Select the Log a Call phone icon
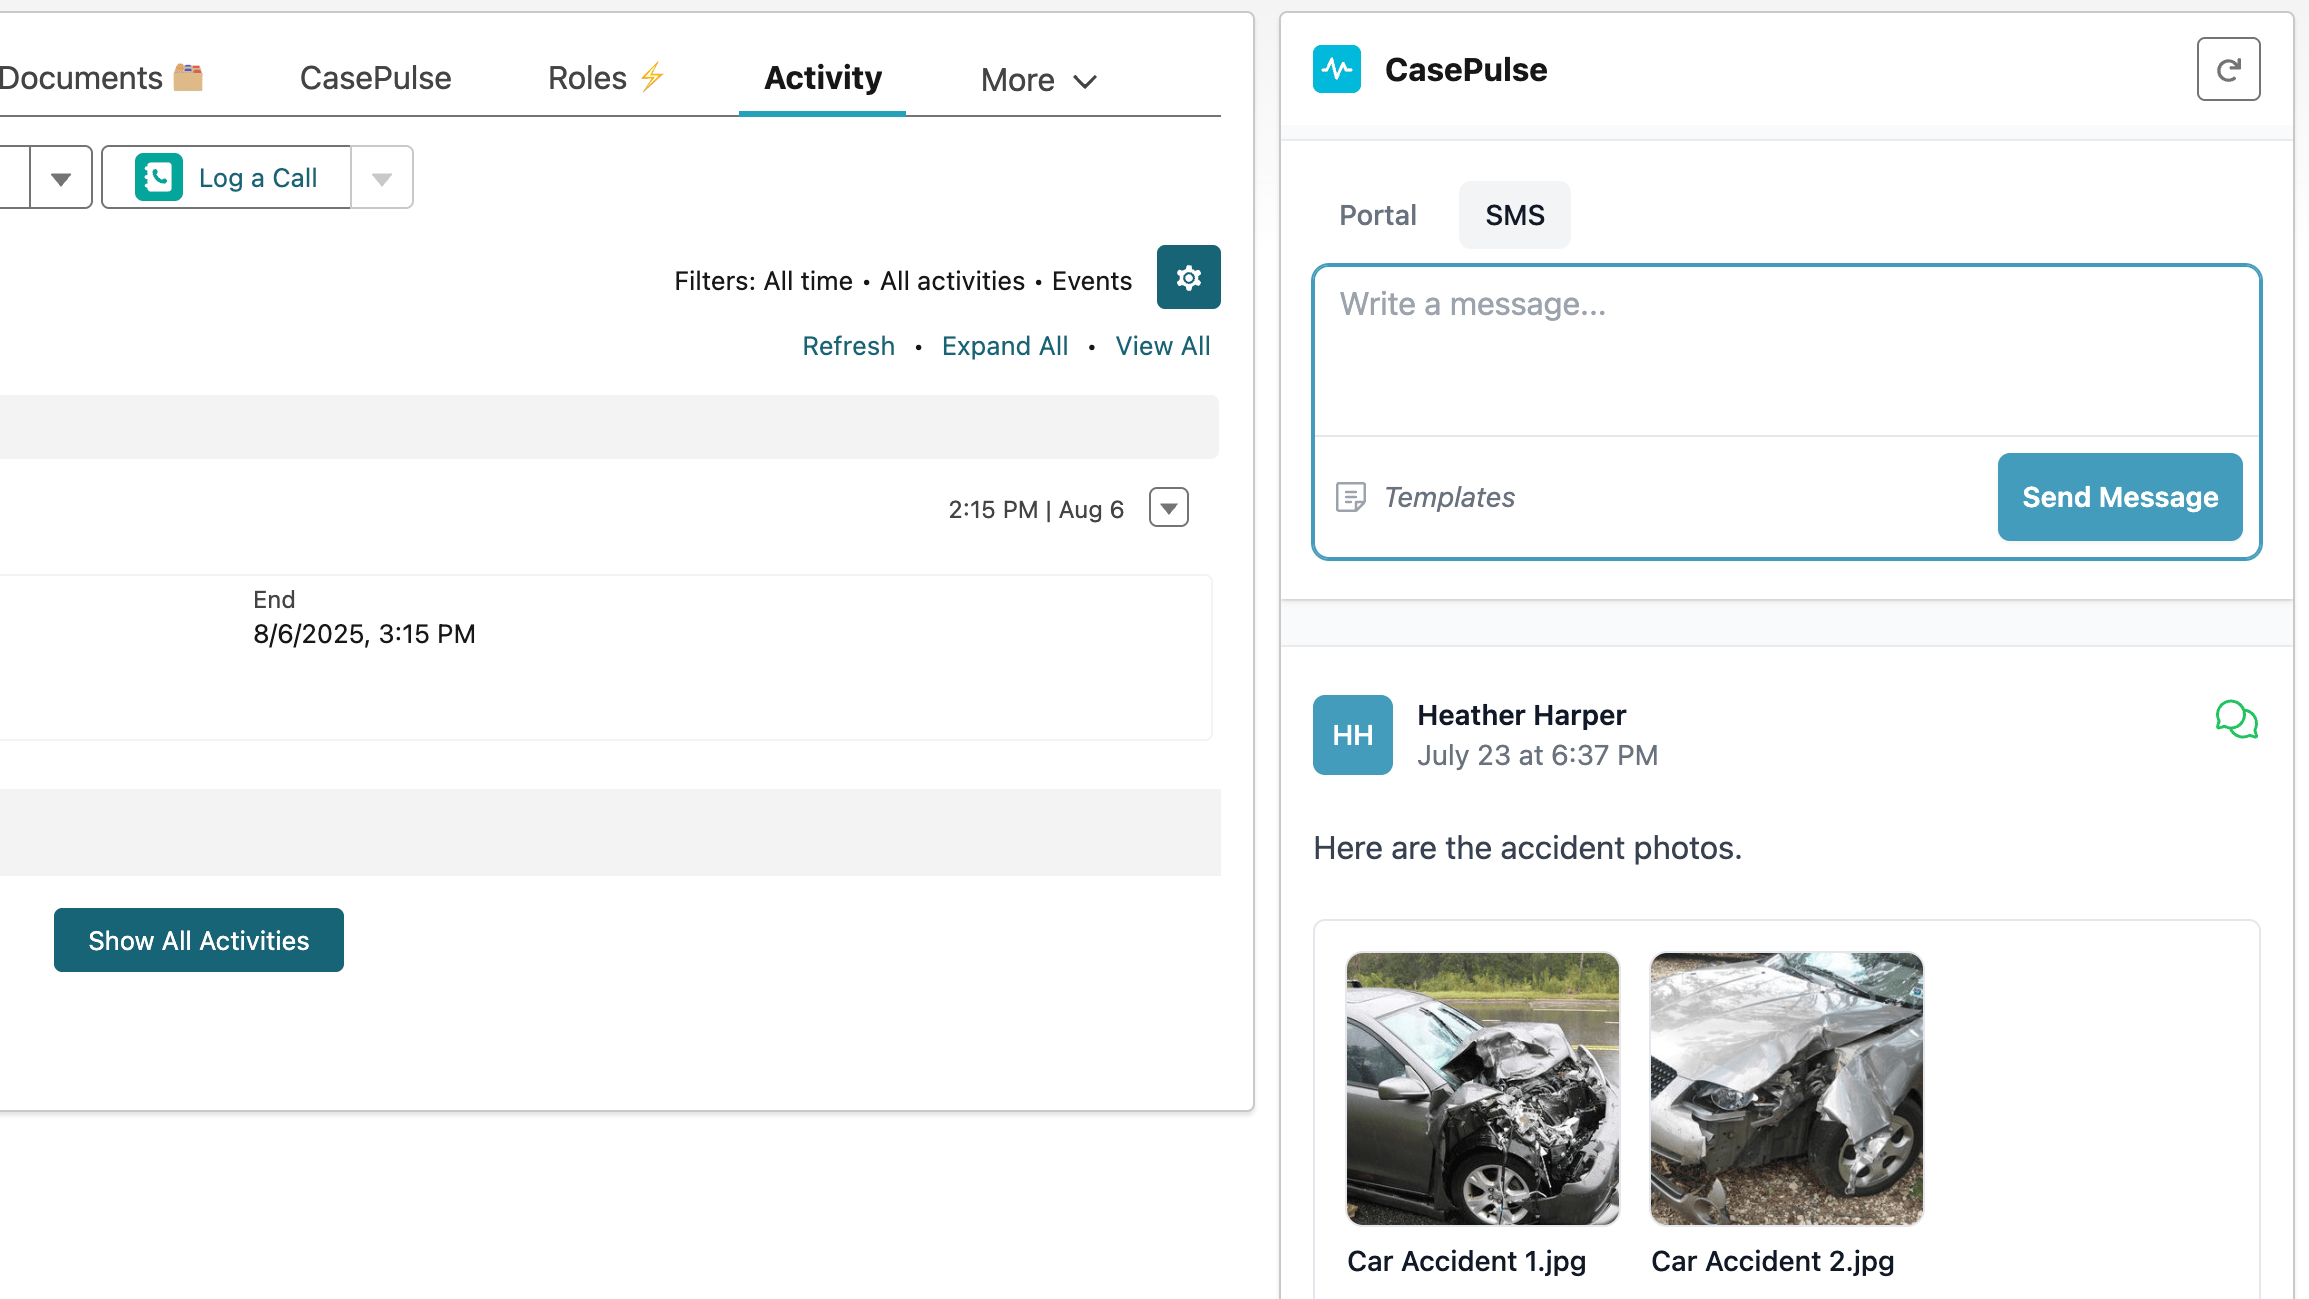Viewport: 2309px width, 1299px height. (160, 176)
